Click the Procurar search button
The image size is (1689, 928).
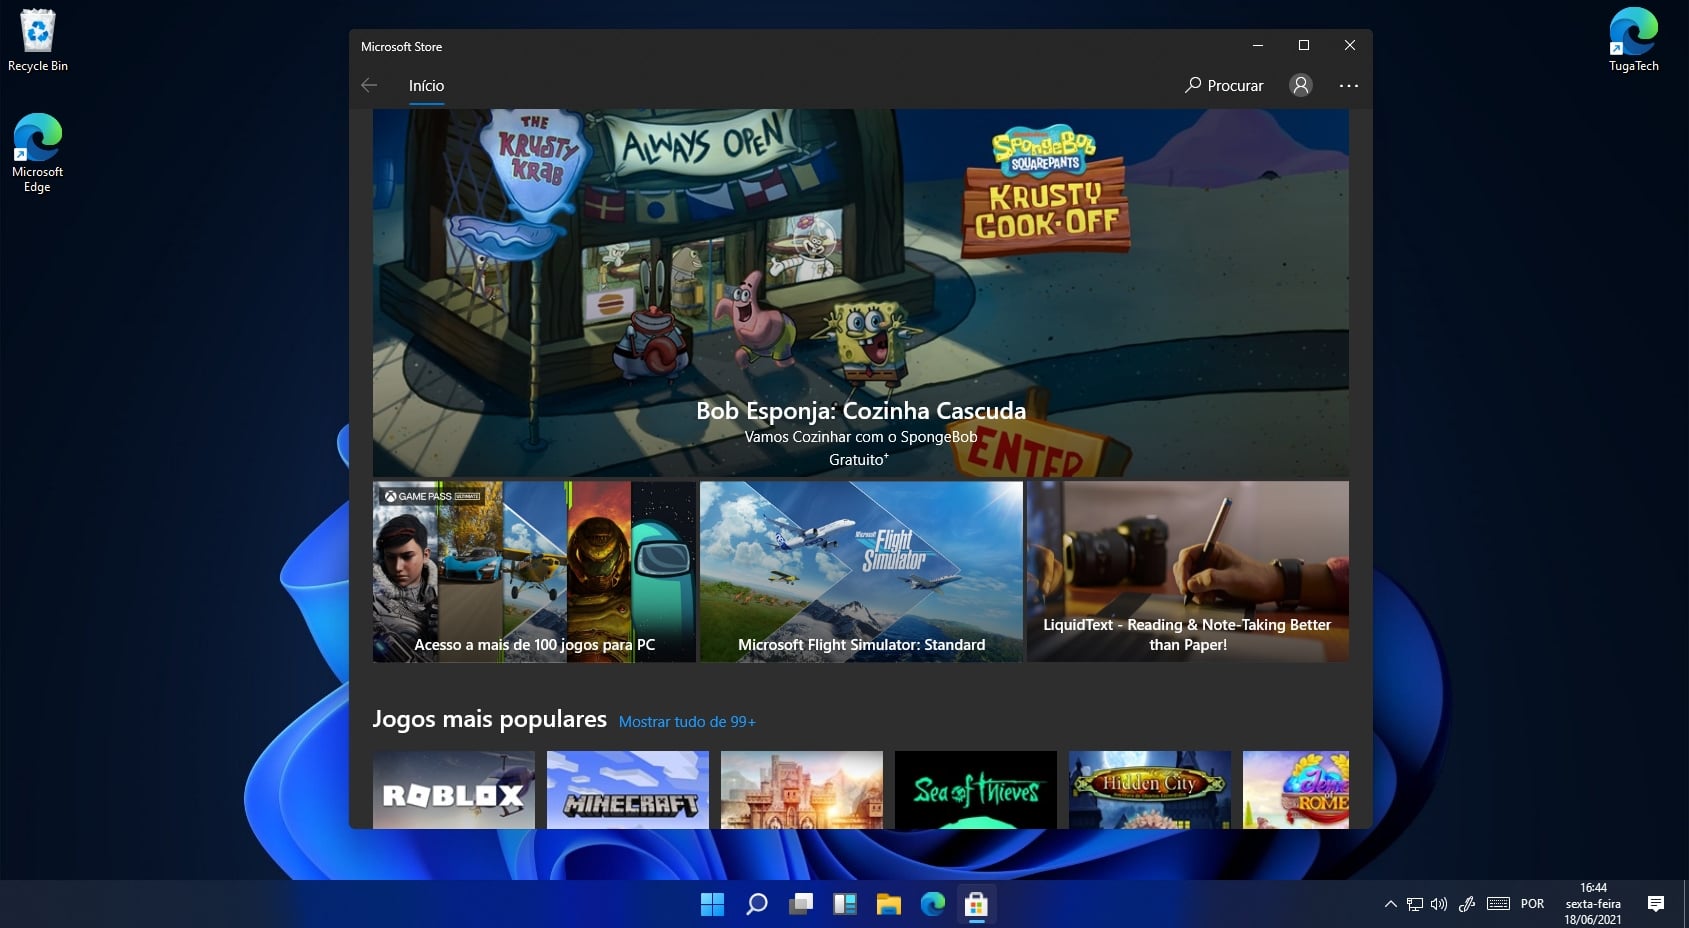[x=1224, y=85]
